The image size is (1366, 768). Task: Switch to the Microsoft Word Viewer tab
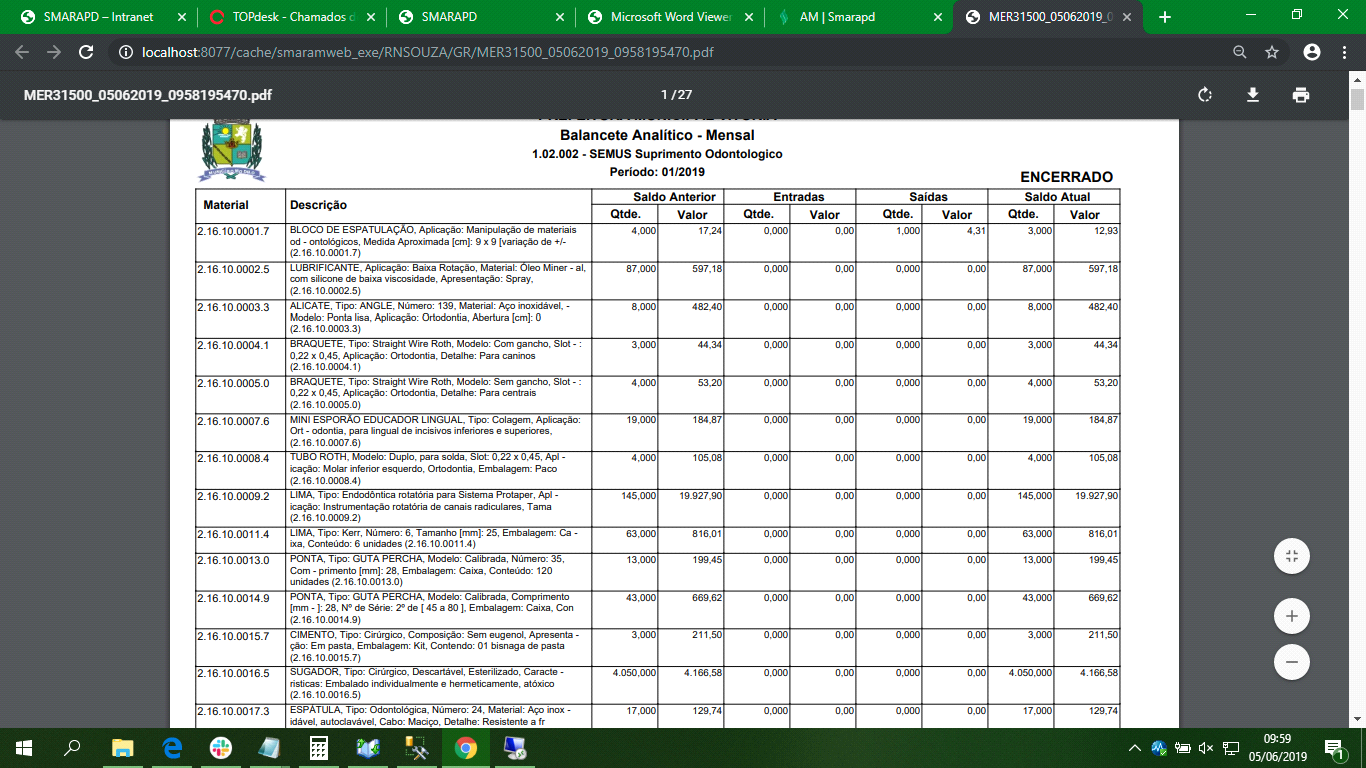coord(670,17)
